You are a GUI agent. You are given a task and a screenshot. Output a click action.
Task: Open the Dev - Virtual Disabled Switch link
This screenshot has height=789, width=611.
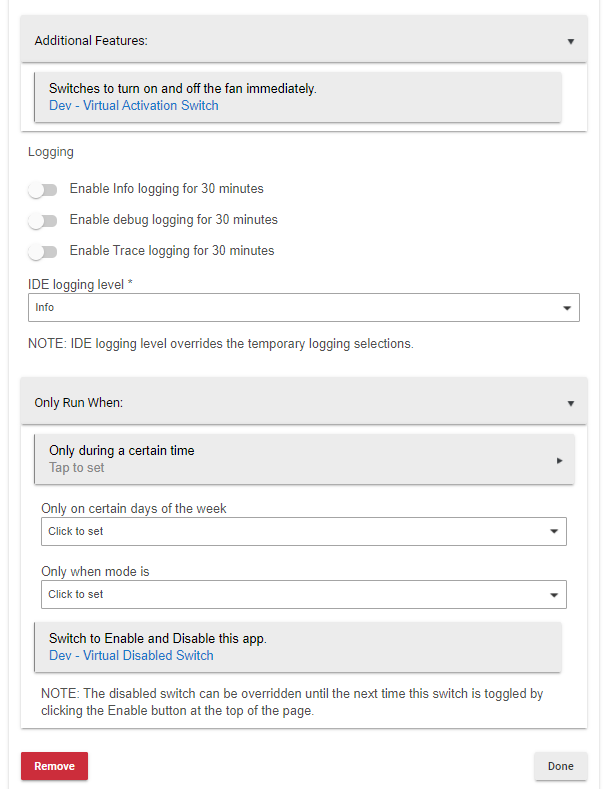coord(131,656)
